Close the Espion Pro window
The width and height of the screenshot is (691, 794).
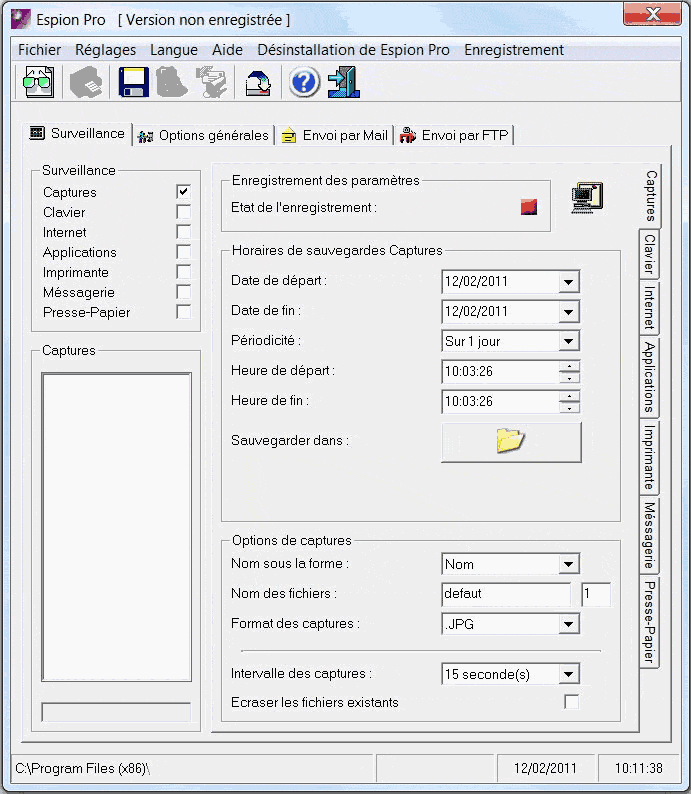coord(653,14)
